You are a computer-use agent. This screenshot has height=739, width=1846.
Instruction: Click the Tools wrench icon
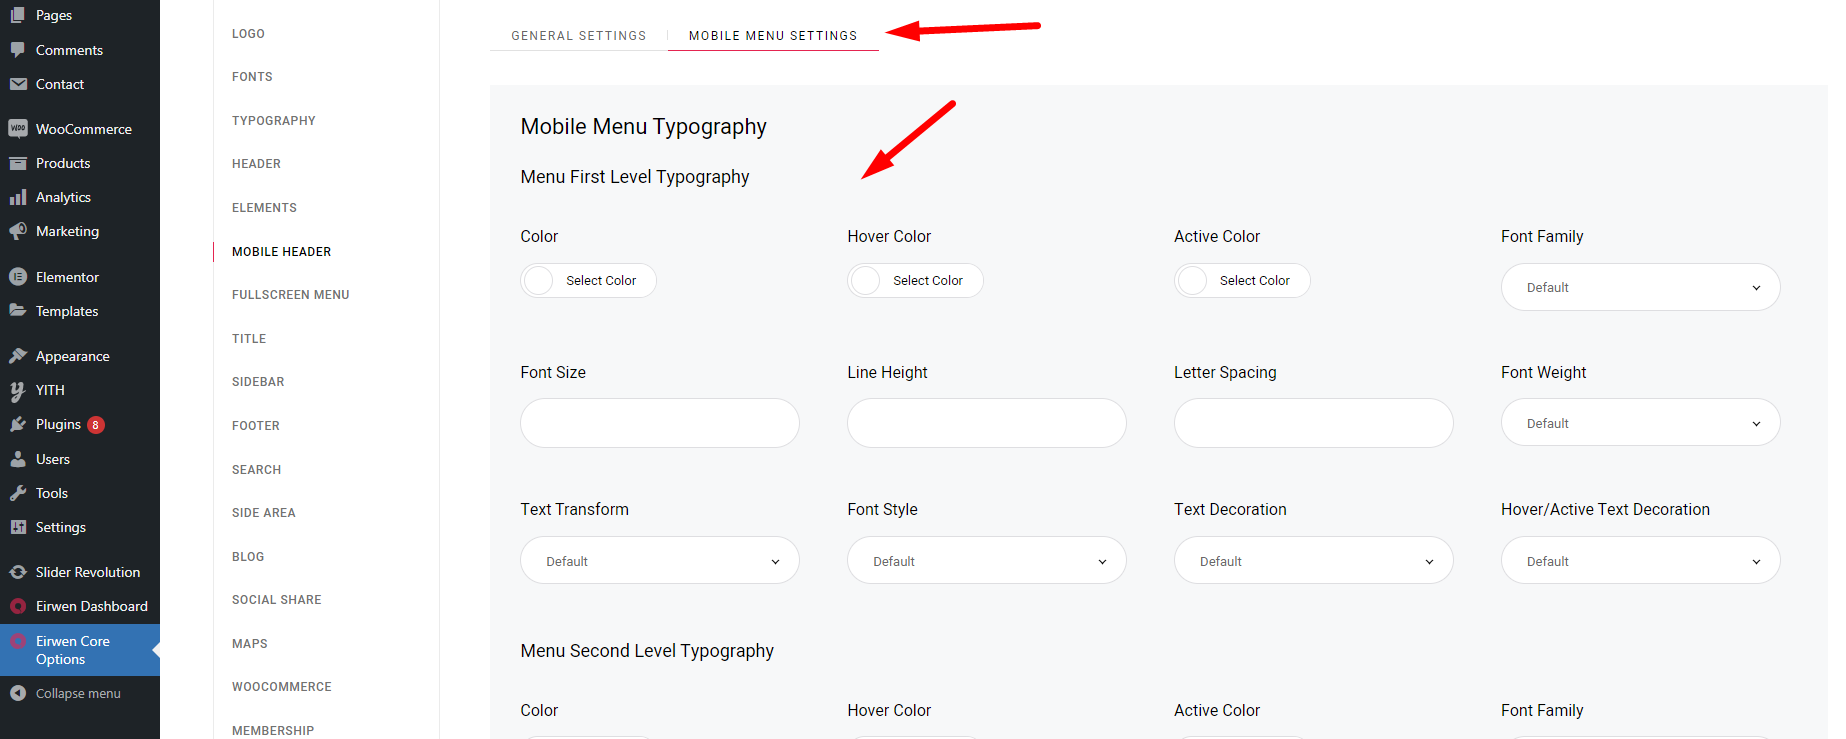point(18,493)
